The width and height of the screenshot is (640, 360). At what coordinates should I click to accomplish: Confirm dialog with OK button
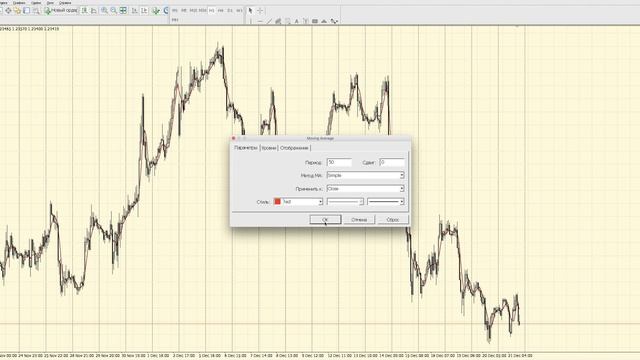point(325,220)
